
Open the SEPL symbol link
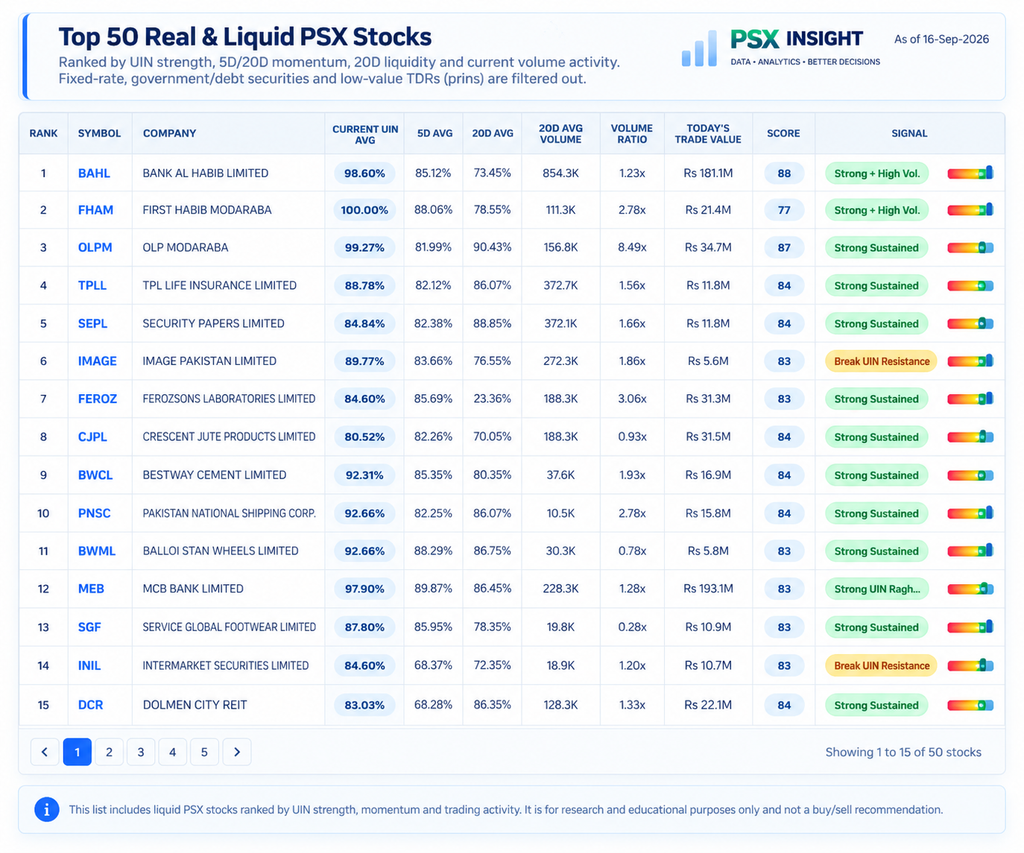(93, 323)
